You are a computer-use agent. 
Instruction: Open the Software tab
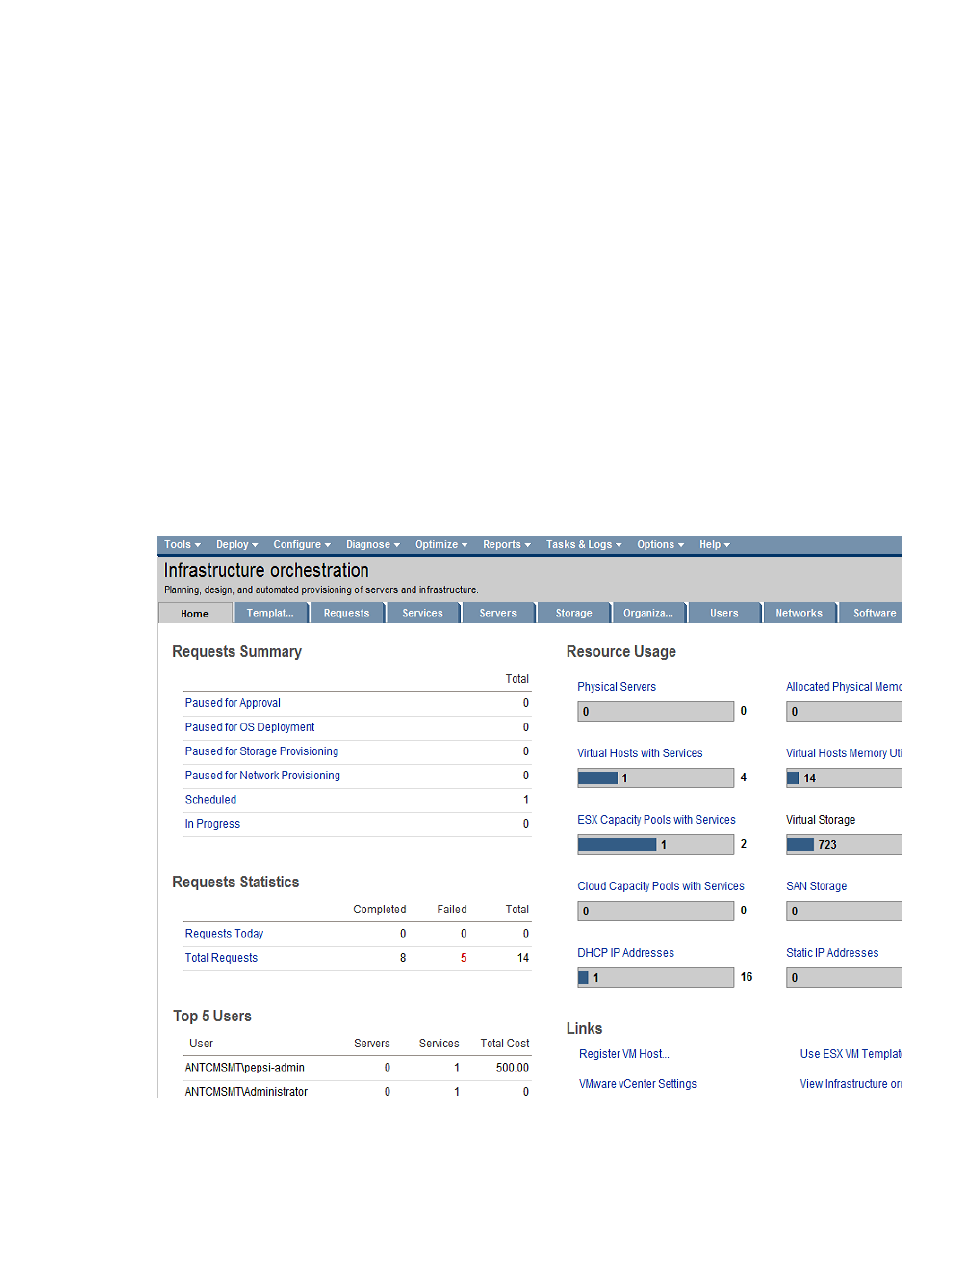[871, 613]
